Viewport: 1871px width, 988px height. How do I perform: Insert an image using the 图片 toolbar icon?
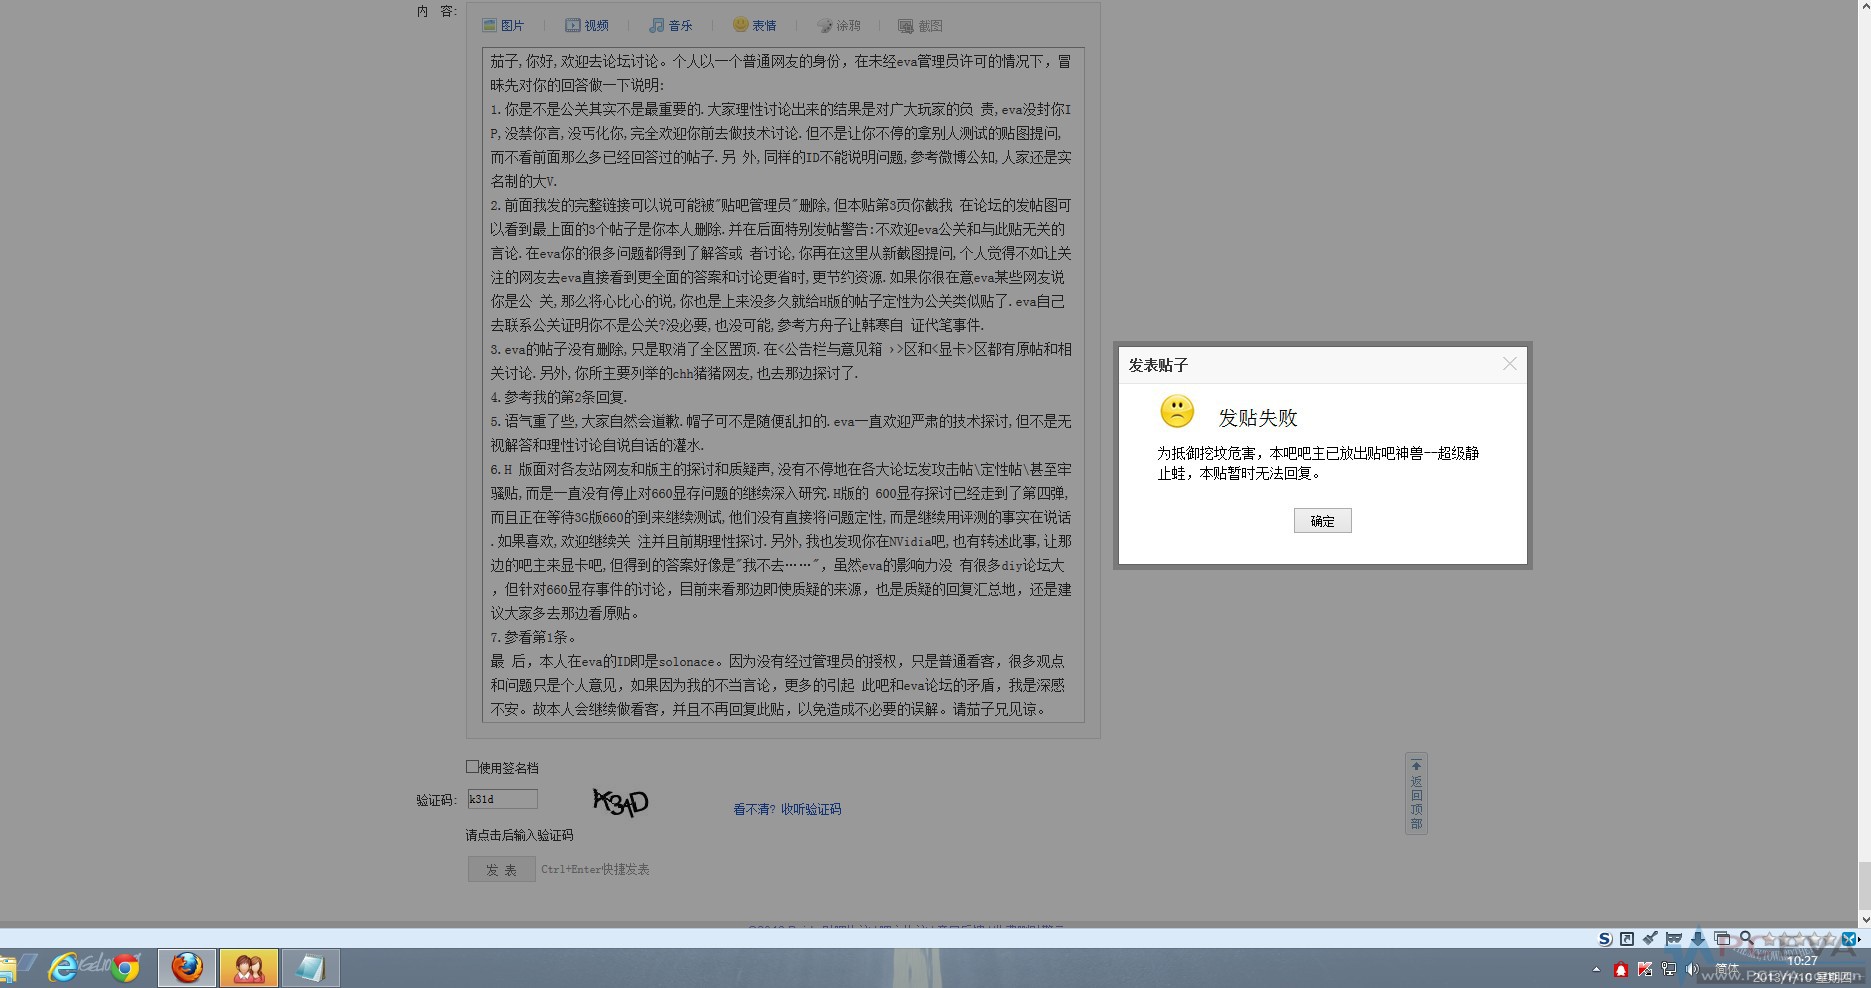pyautogui.click(x=505, y=25)
